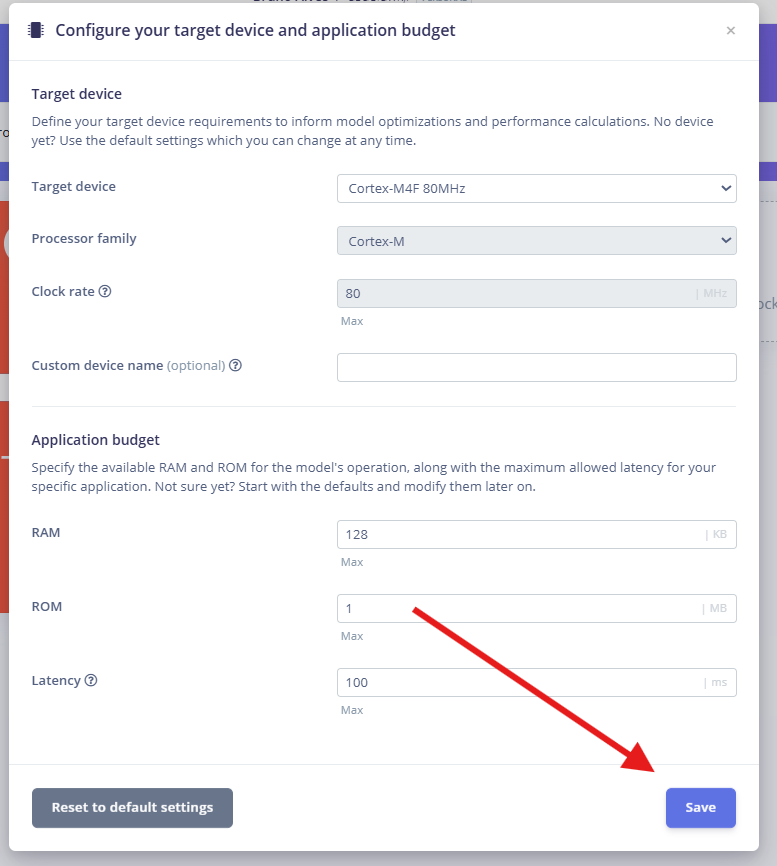This screenshot has width=777, height=866.
Task: Save the target device configuration
Action: click(x=700, y=807)
